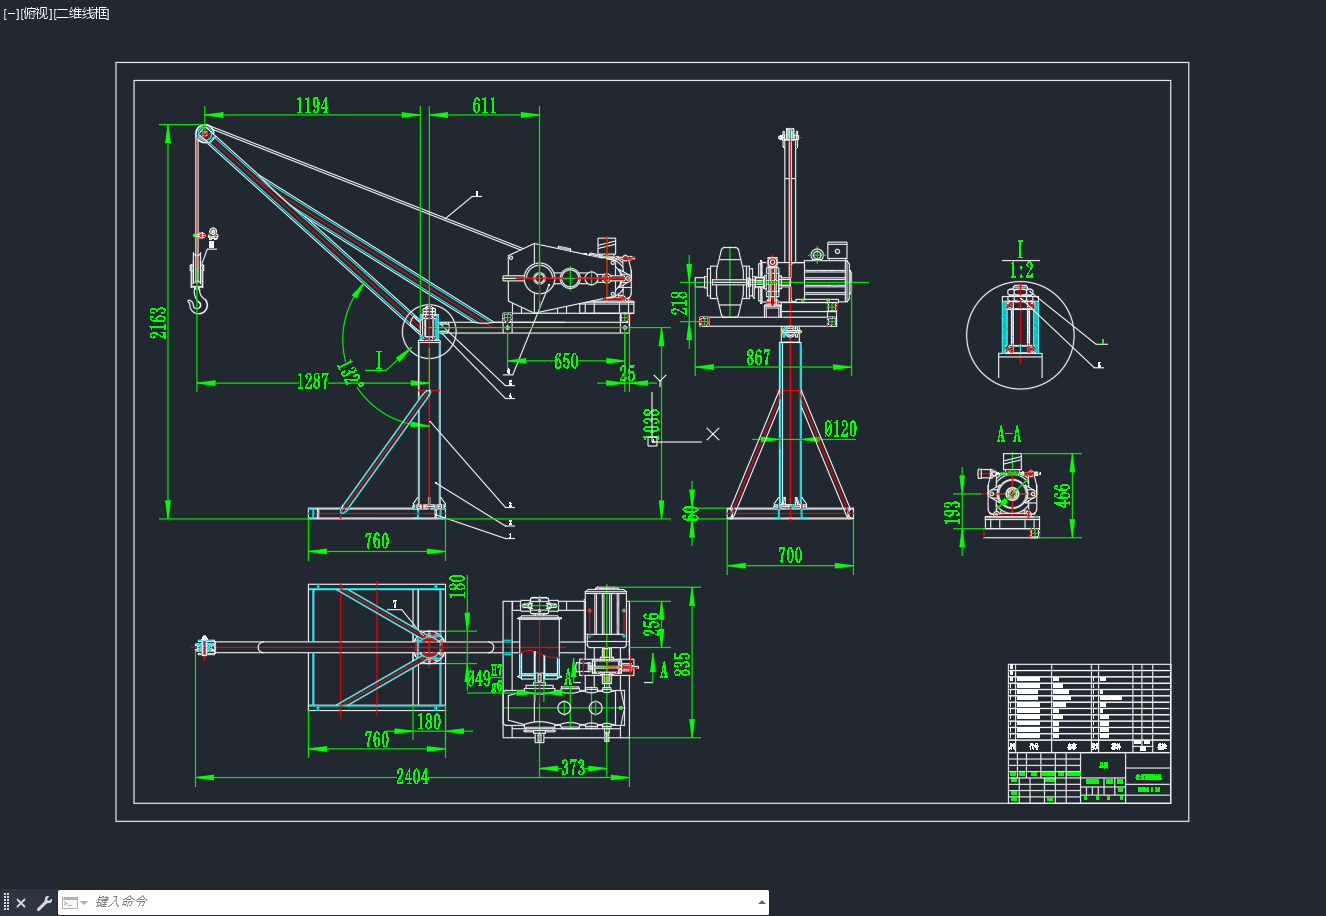This screenshot has width=1326, height=916.
Task: Select the 1287 dimension text
Action: tap(313, 381)
